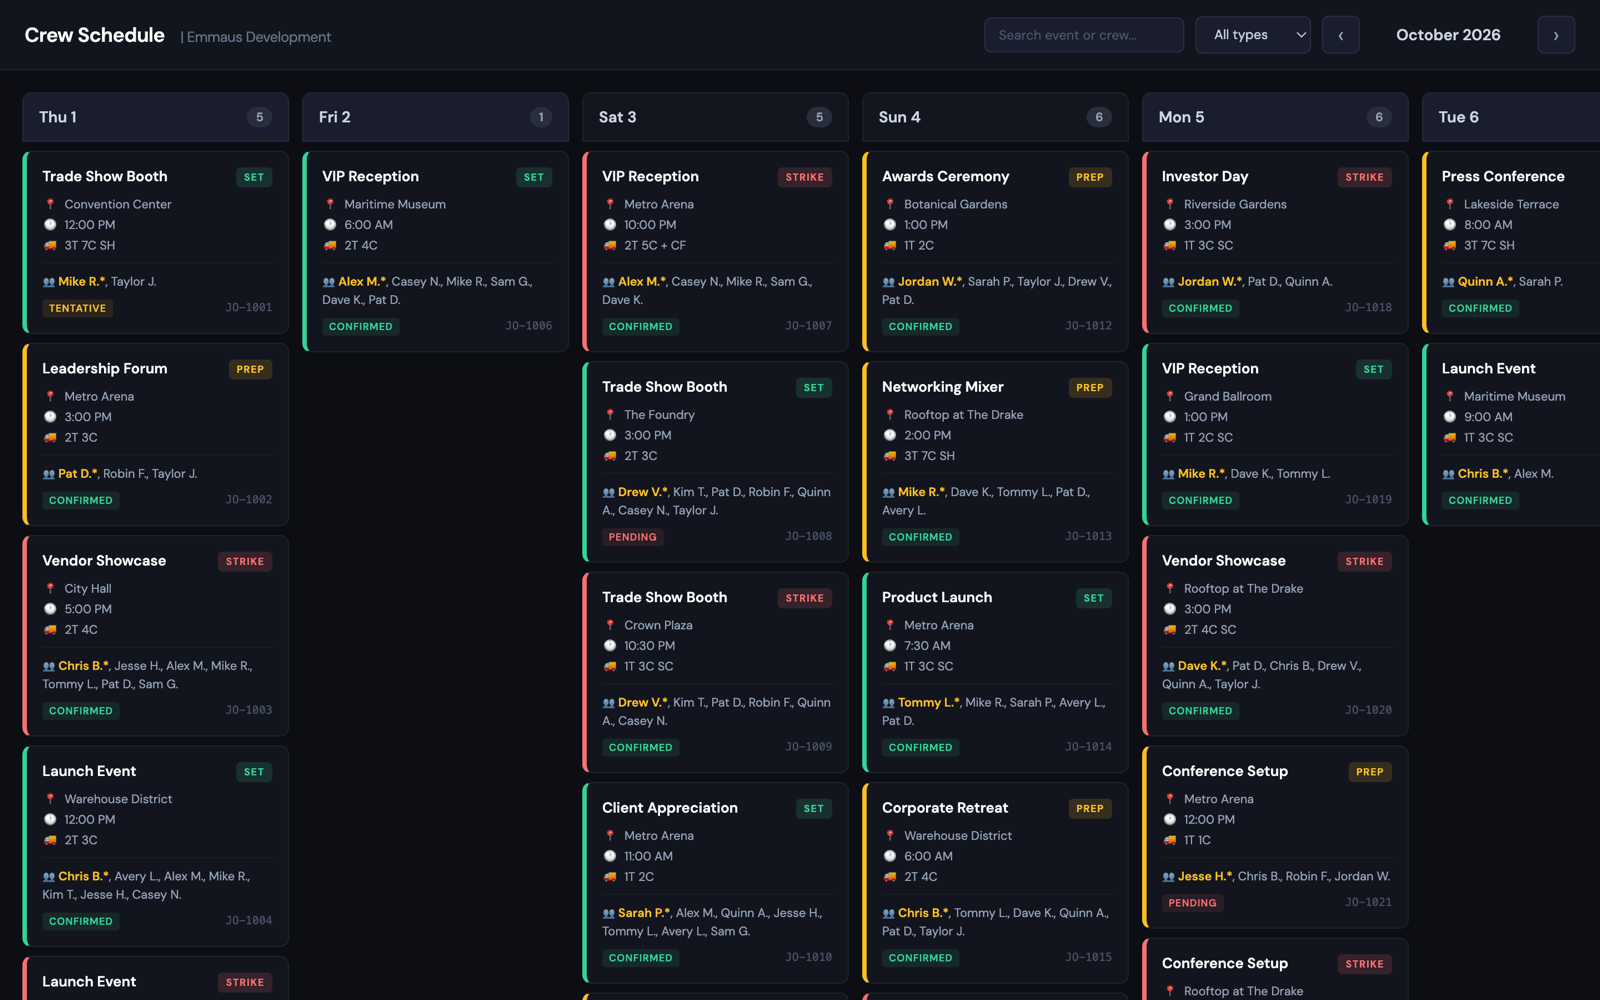Open the Awards Ceremony event card
This screenshot has width=1600, height=1000.
click(996, 251)
